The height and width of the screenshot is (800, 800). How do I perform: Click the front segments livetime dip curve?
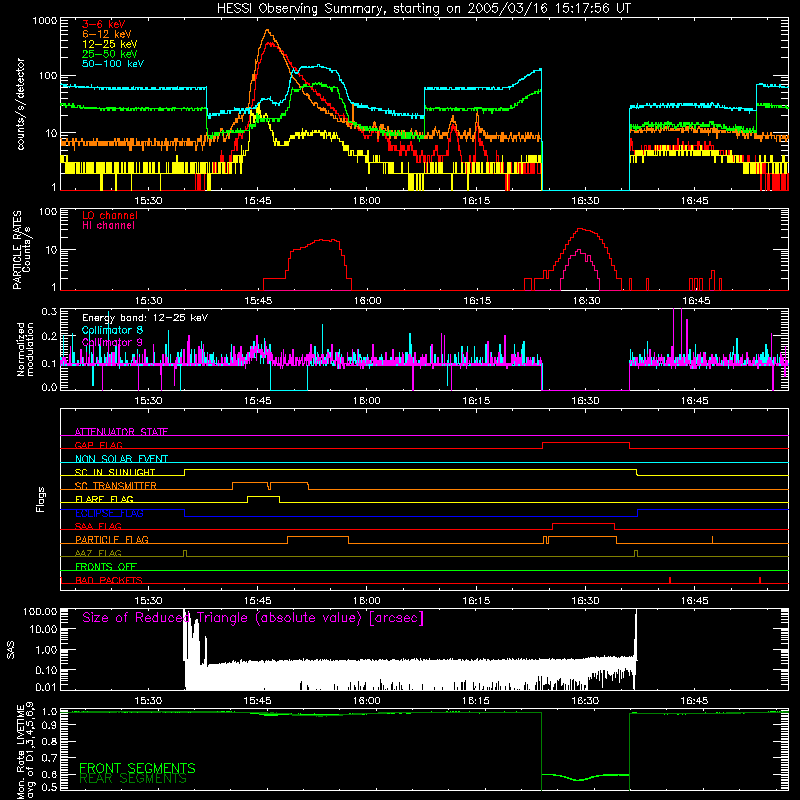585,777
